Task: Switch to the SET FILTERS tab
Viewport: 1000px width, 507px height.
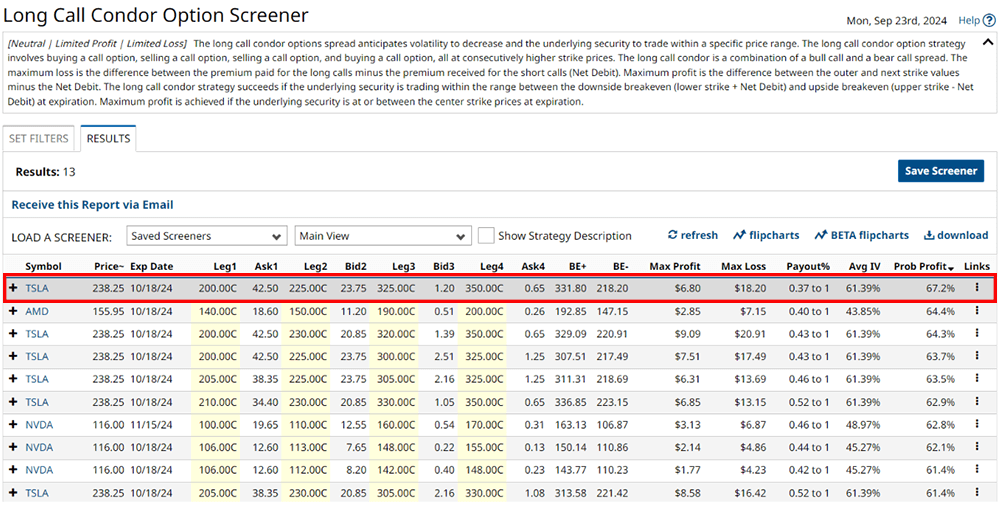Action: [x=39, y=139]
